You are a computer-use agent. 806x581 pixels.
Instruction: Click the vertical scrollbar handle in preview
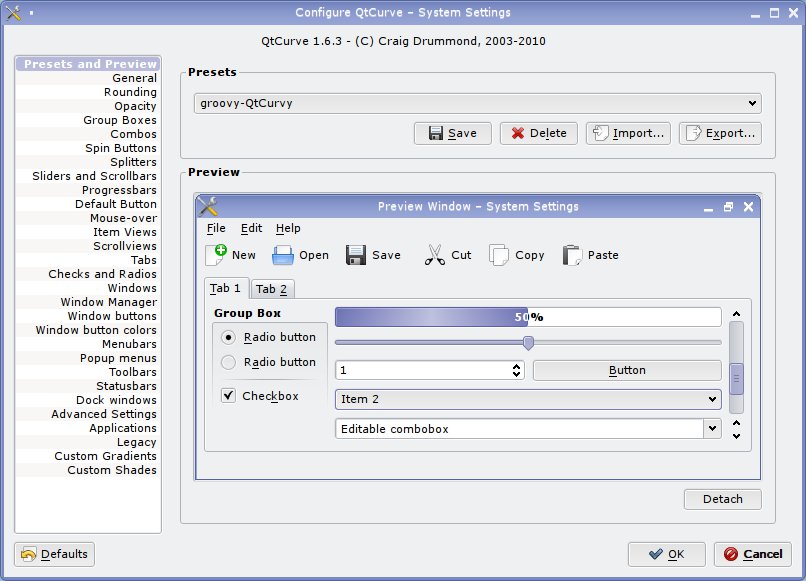[x=736, y=379]
